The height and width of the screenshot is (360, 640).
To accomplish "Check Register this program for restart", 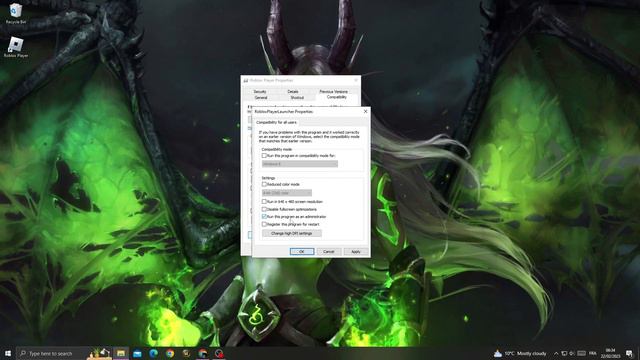I will (x=264, y=224).
